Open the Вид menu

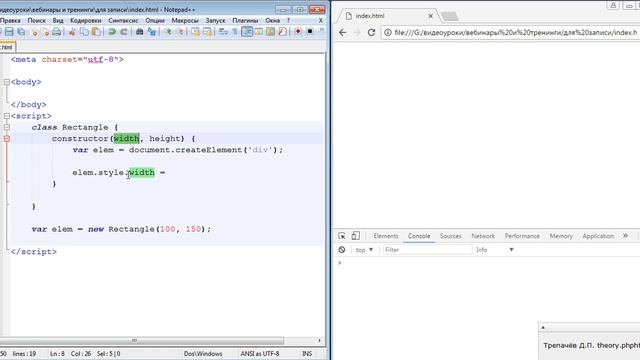tap(58, 20)
